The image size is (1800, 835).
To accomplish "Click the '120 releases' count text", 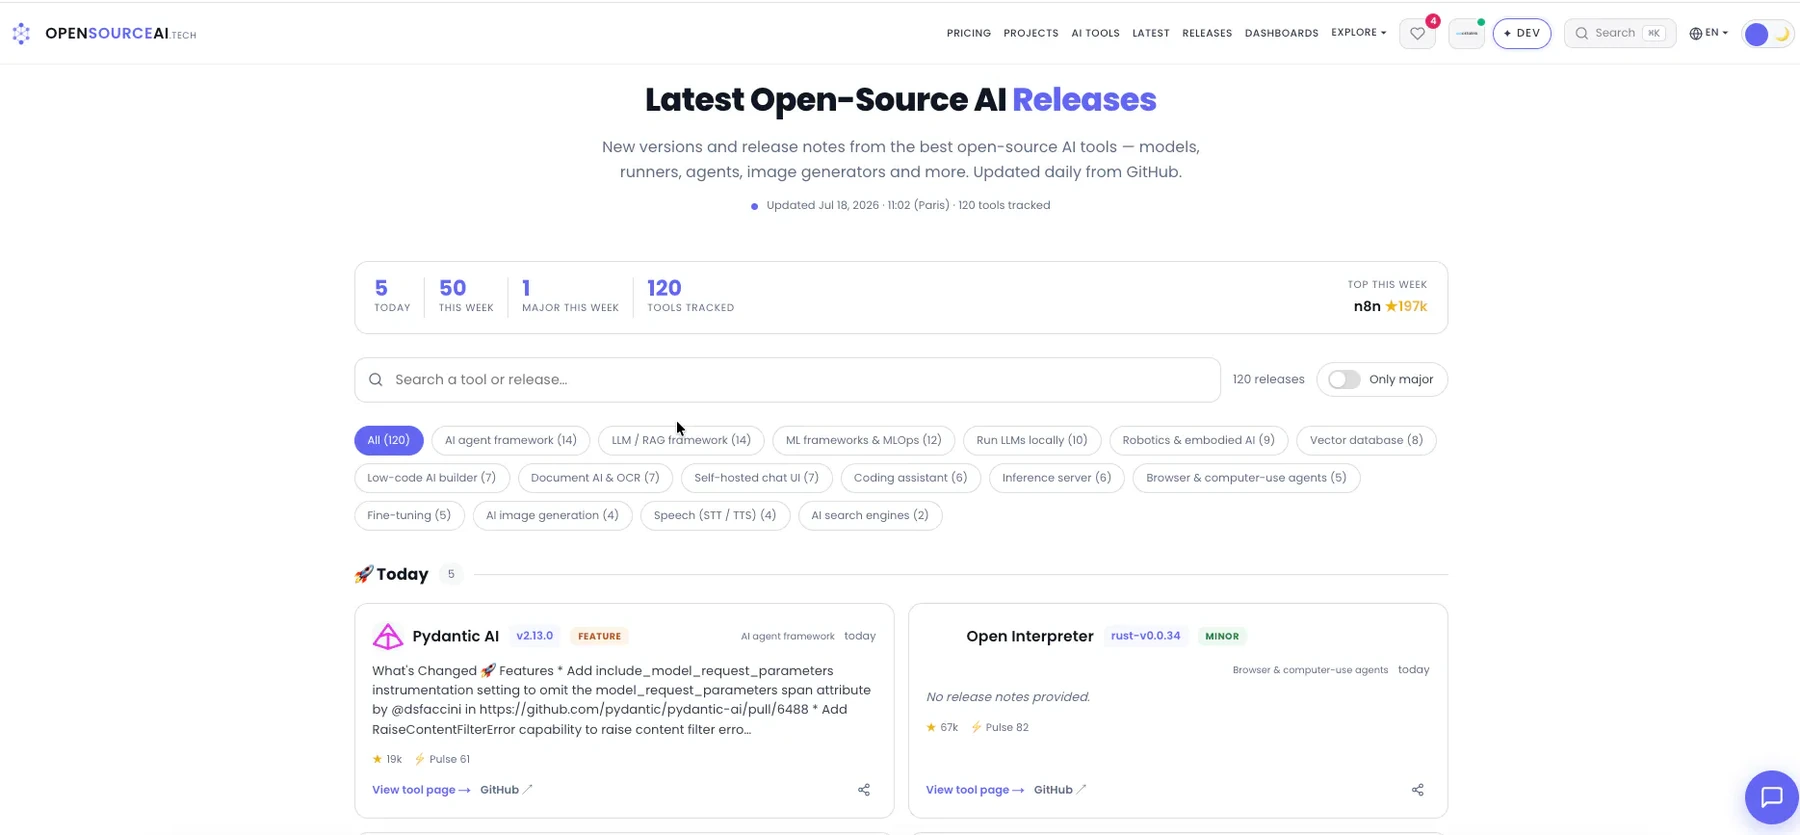I will 1268,380.
